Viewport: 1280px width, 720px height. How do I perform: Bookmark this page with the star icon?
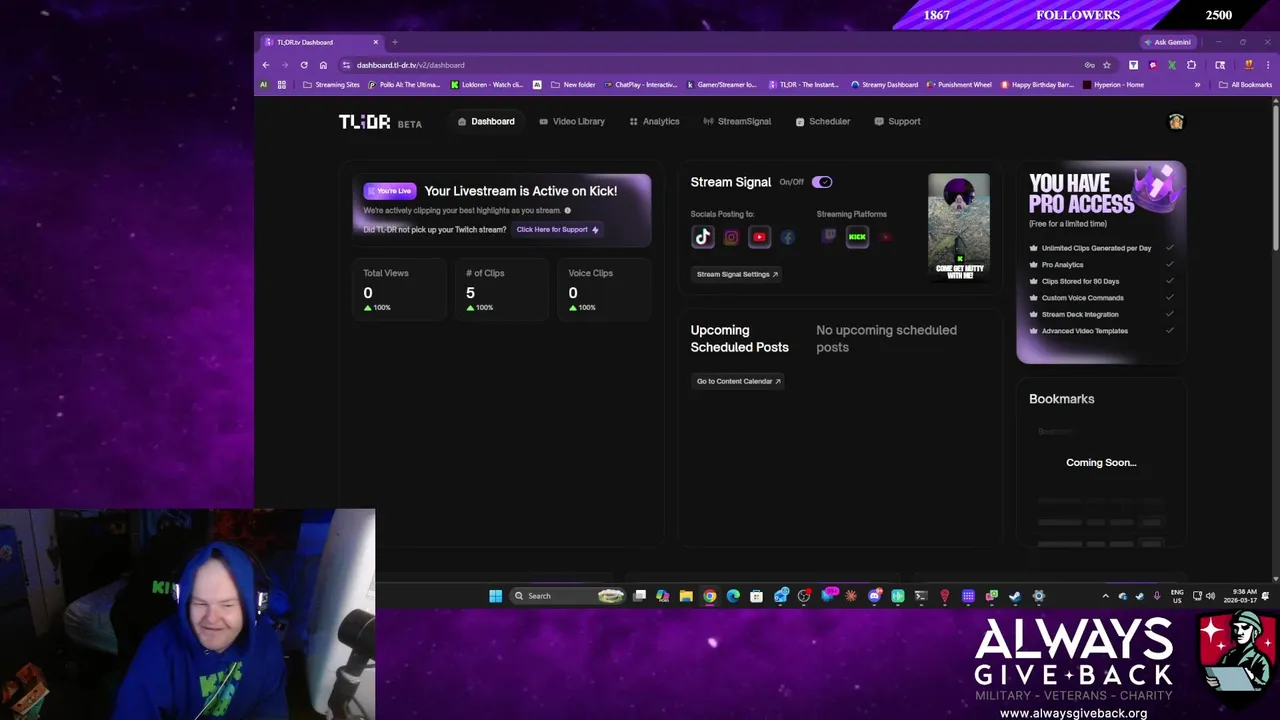pos(1107,65)
